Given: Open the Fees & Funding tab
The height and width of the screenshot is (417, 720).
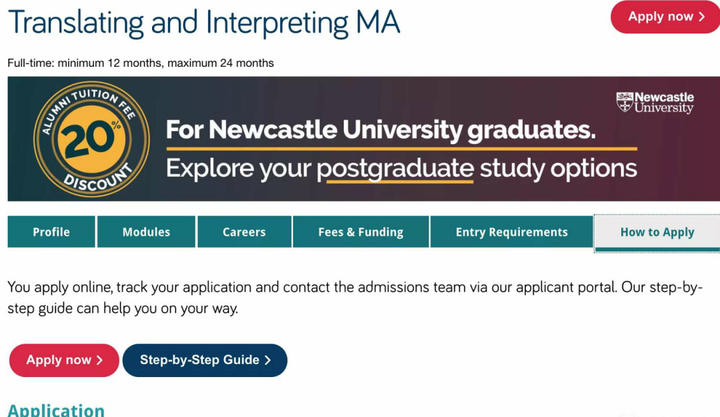Looking at the screenshot, I should pos(360,232).
